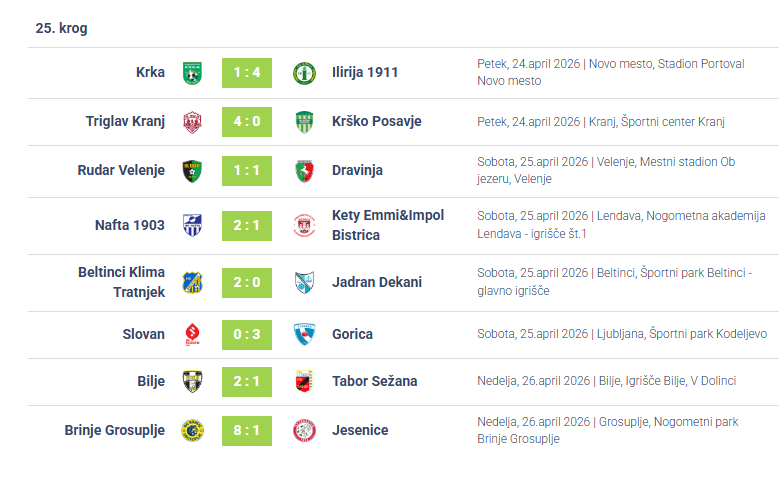
Task: Click the Tabor Sežana club crest
Action: 304,381
